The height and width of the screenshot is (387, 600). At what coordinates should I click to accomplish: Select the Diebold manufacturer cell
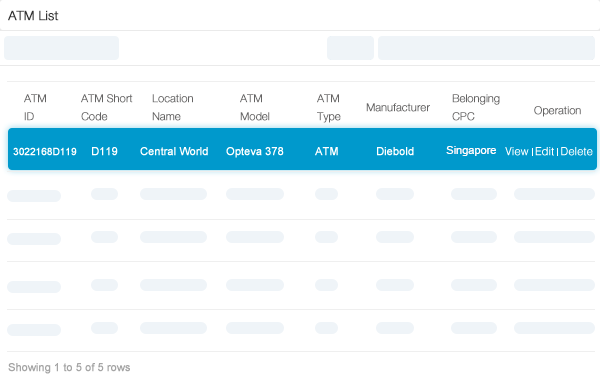(x=395, y=152)
